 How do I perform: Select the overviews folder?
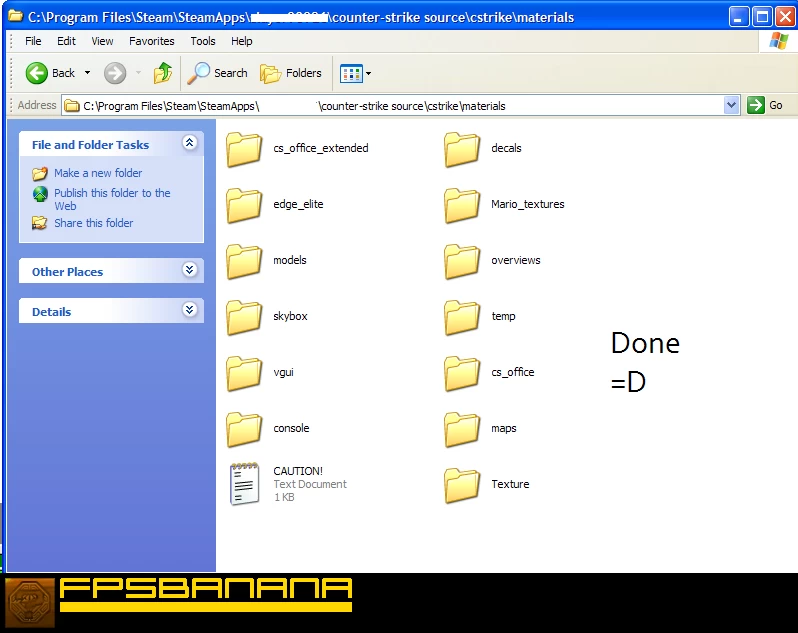click(x=462, y=261)
